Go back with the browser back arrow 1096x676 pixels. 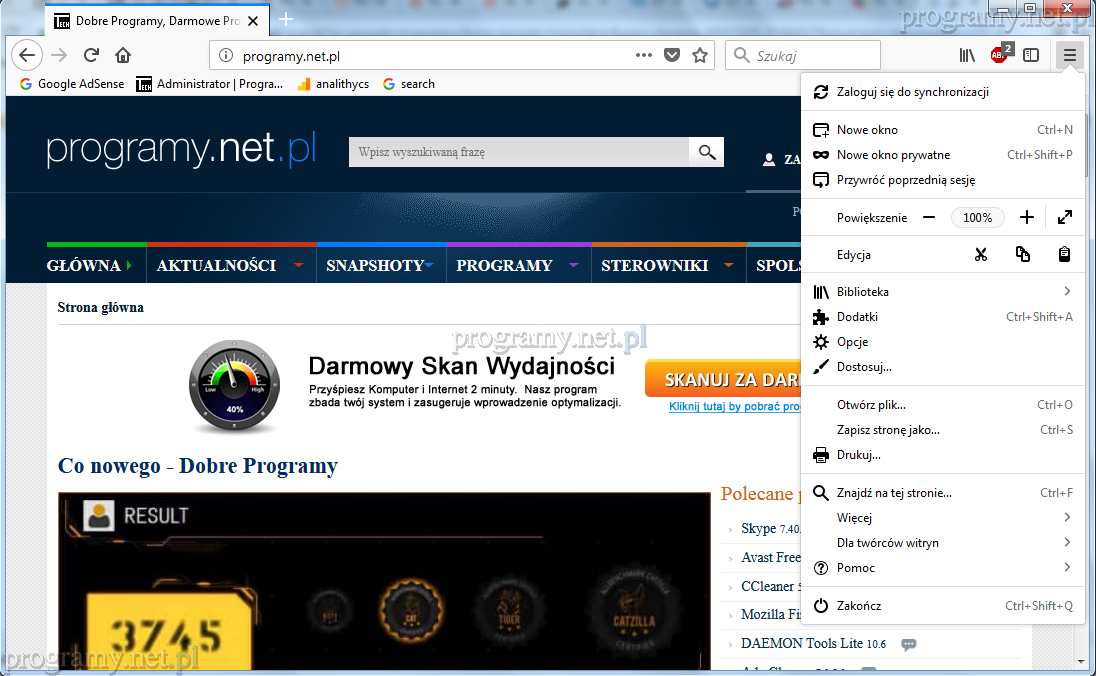27,55
